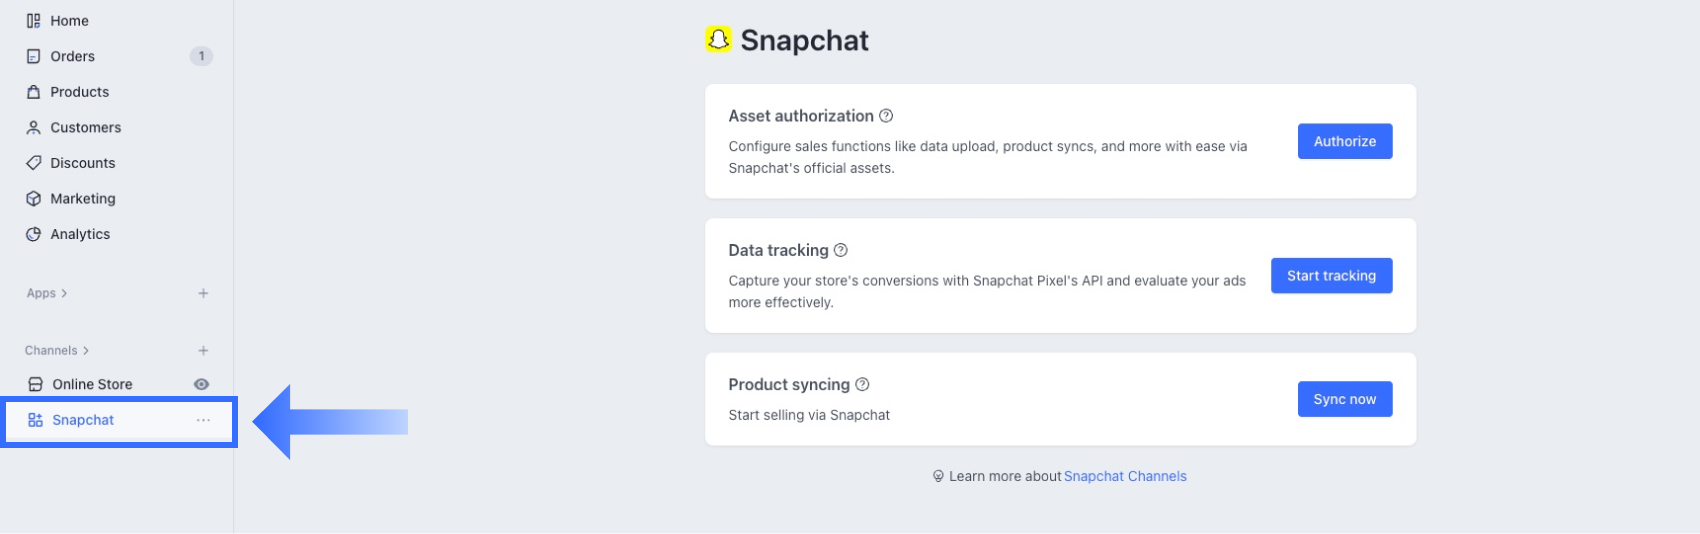Viewport: 1700px width, 534px height.
Task: Open the Snapchat Channels link
Action: (1125, 476)
